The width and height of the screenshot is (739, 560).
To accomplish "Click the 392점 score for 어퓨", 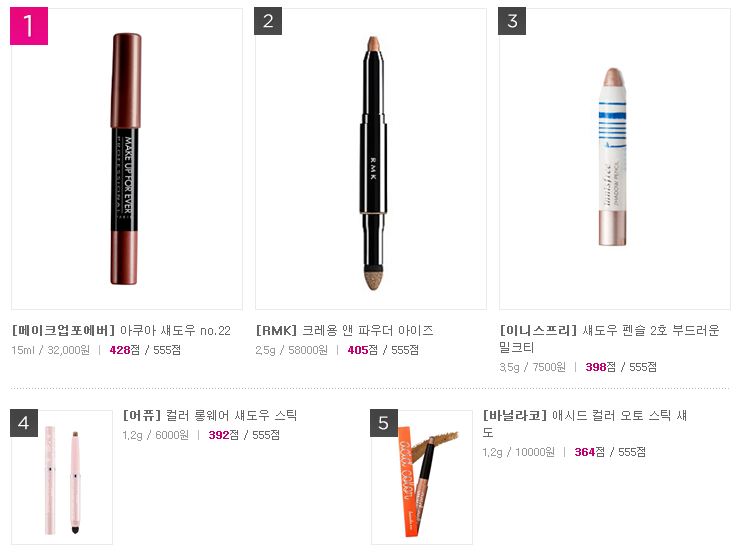I will (x=223, y=435).
